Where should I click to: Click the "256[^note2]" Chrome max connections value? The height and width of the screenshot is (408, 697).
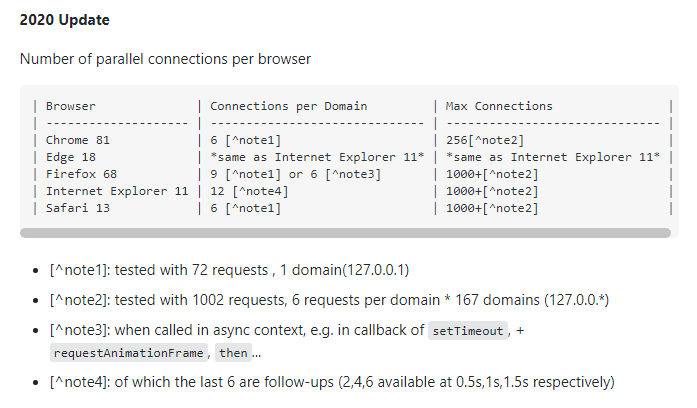485,140
